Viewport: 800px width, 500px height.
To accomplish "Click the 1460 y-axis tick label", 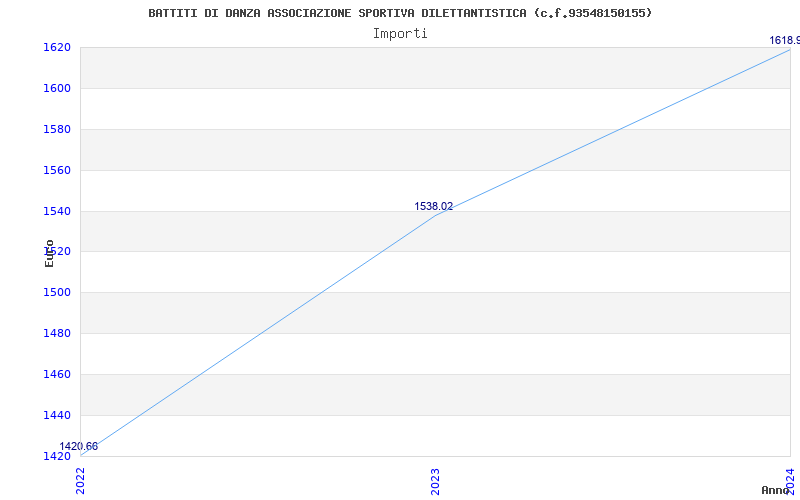I will [x=57, y=374].
